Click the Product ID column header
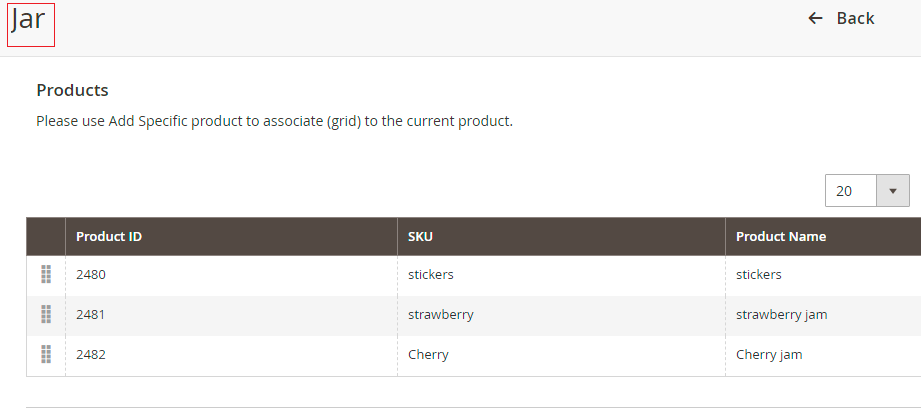This screenshot has height=411, width=921. (x=109, y=237)
